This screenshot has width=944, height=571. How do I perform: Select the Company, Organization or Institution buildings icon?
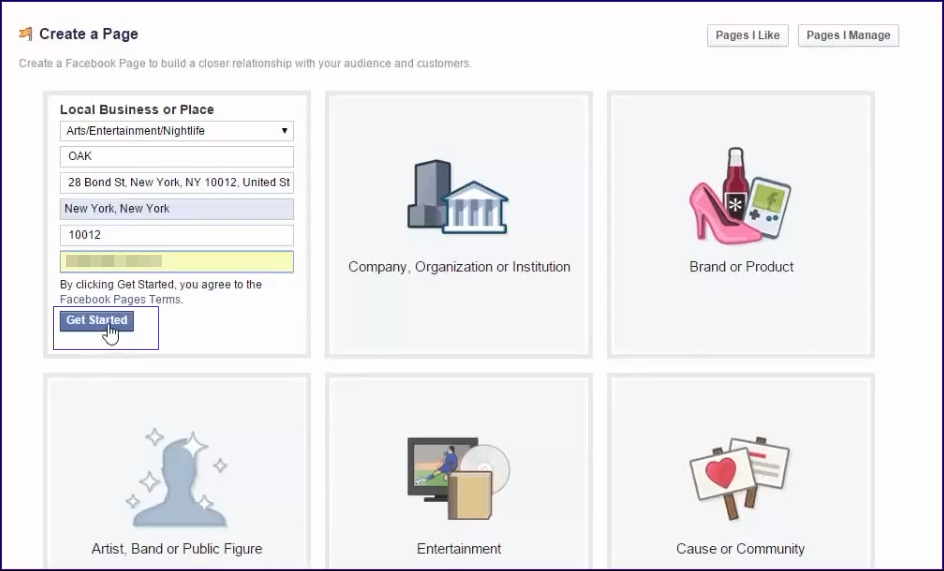point(458,197)
